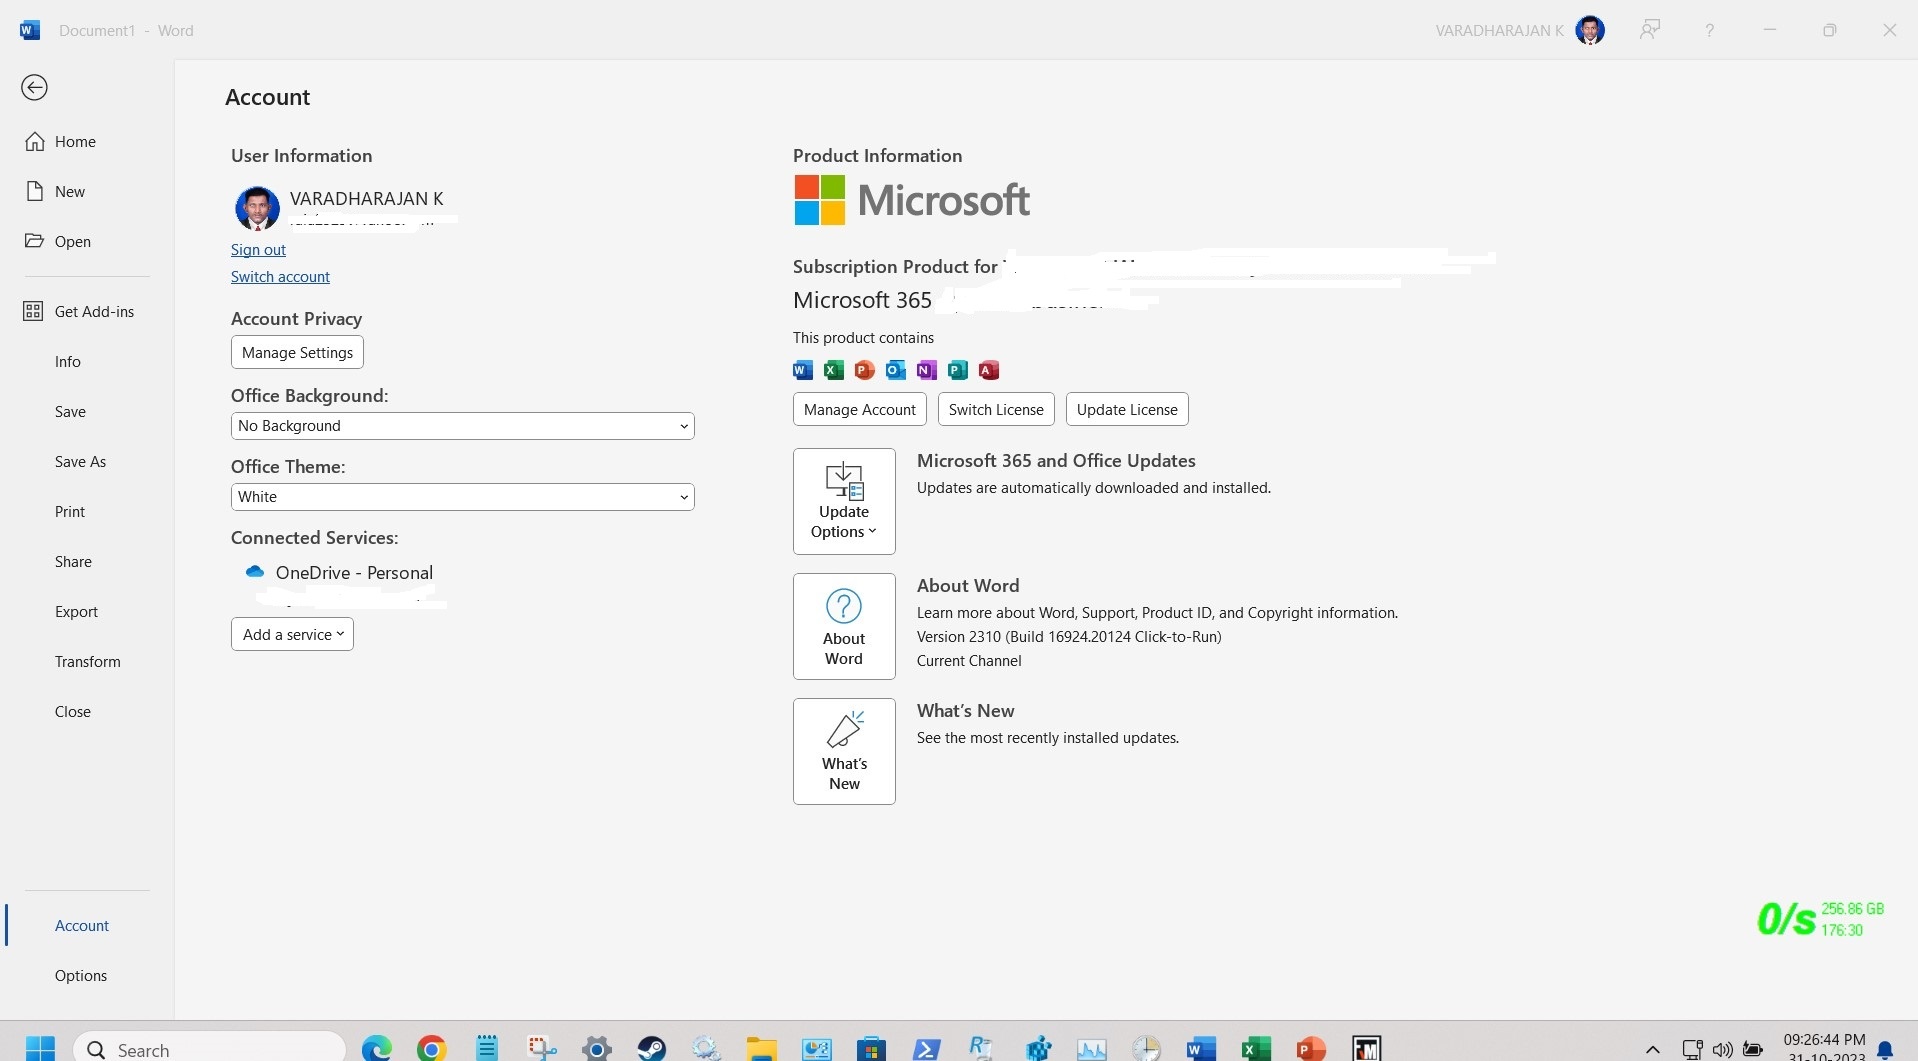Show hidden system tray icons chevron
Screen dimensions: 1918x1061
coord(1653,1050)
